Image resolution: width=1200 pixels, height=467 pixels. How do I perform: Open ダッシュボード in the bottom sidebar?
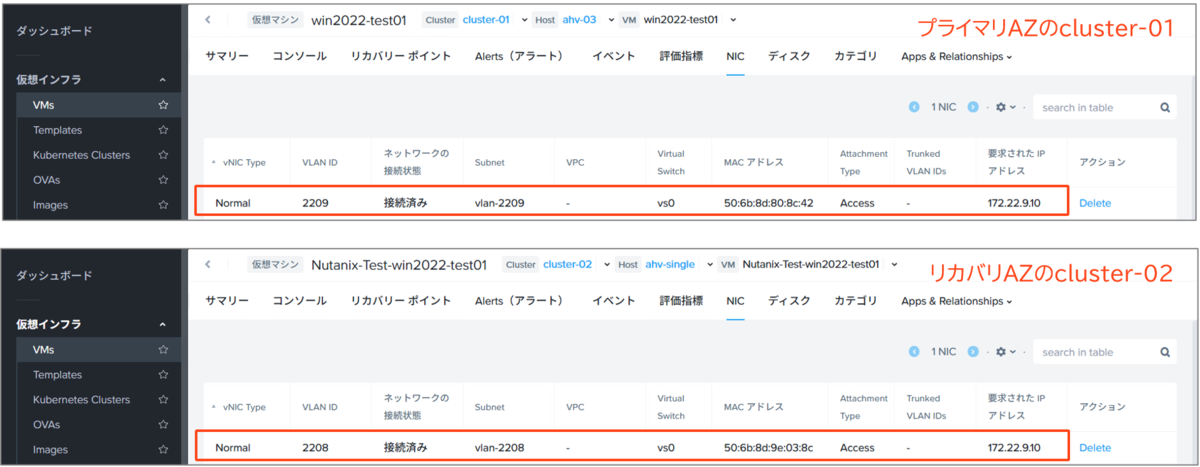(x=54, y=275)
